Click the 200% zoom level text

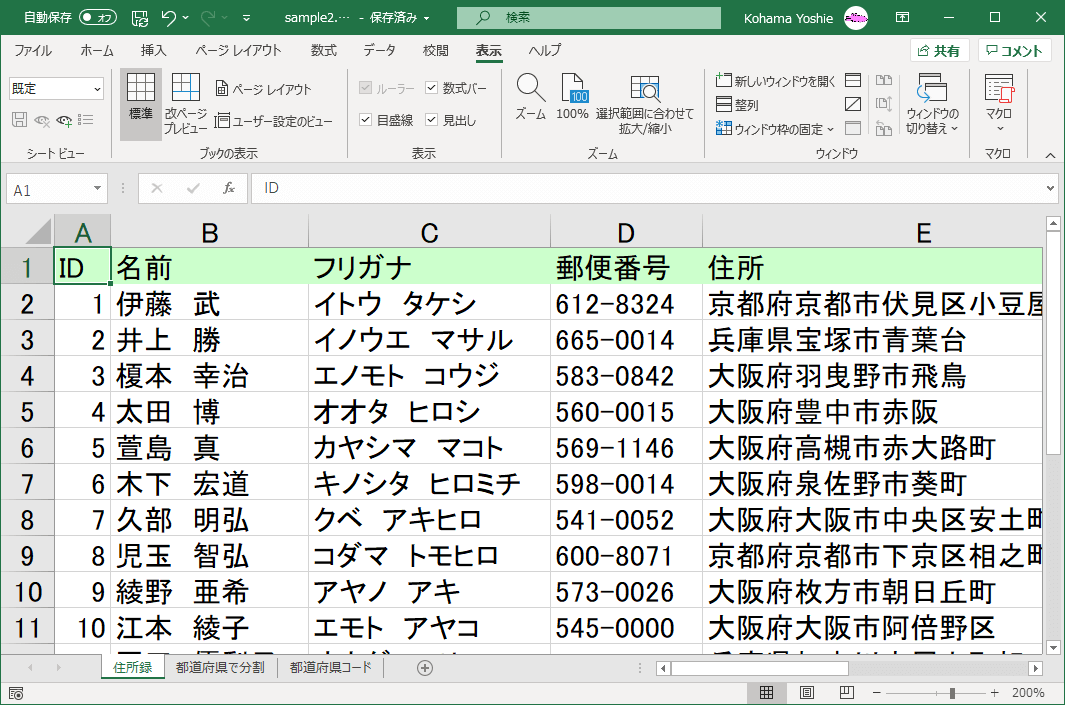coord(1028,693)
